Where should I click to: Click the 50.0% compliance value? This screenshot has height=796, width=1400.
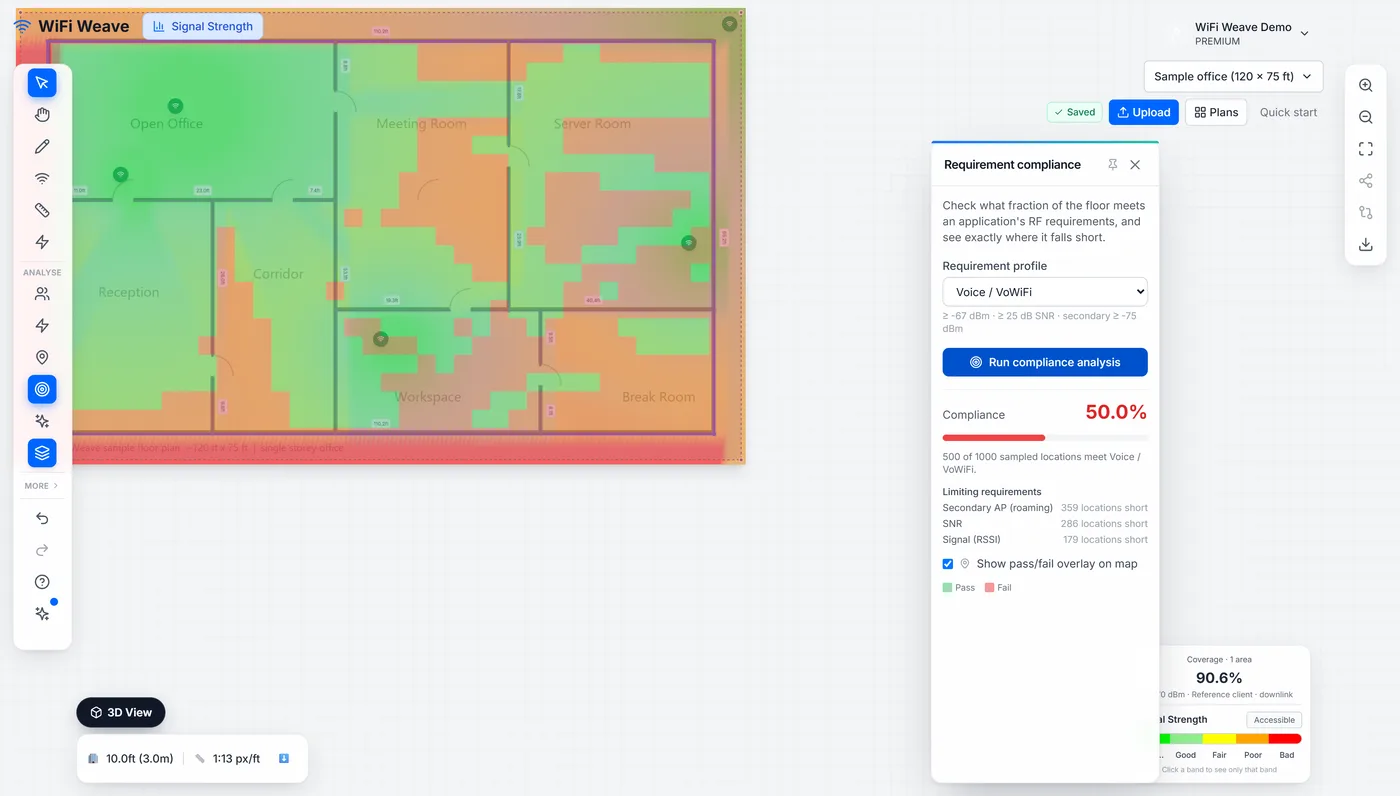(1116, 412)
